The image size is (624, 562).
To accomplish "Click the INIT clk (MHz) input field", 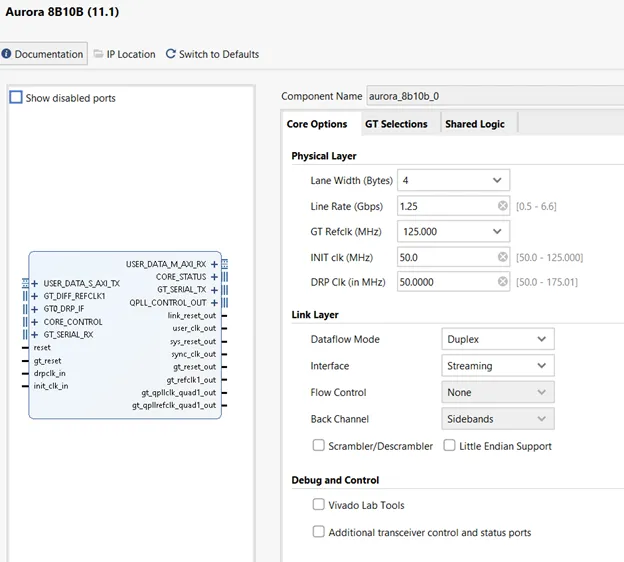I will [453, 257].
